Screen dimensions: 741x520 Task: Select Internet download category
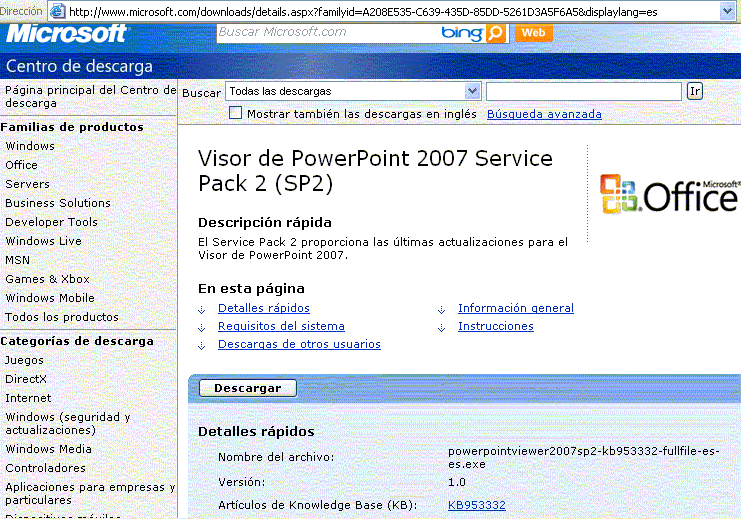[28, 398]
